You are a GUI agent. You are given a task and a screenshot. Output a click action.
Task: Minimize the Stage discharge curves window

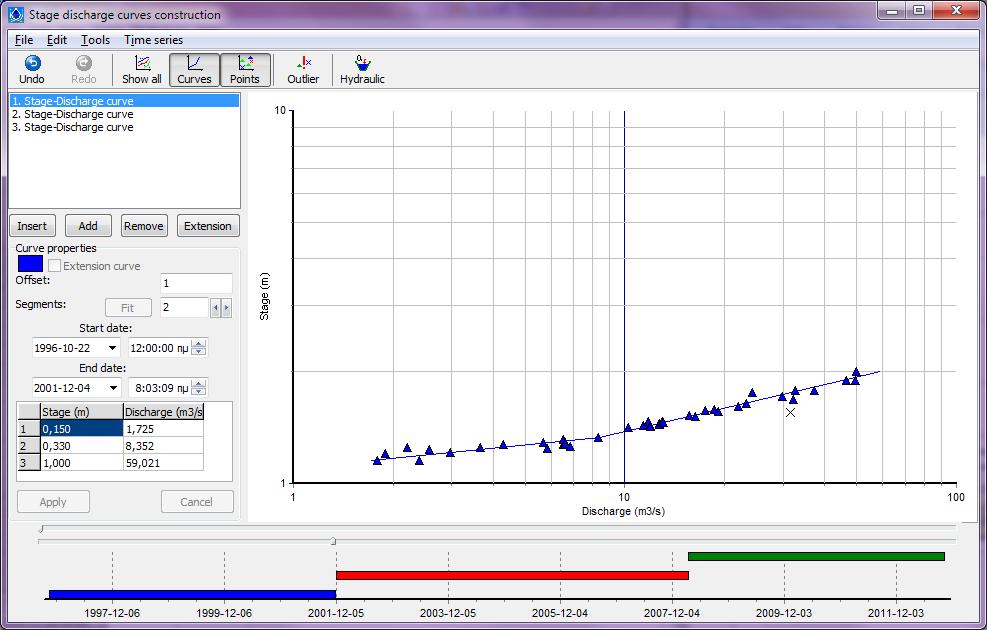click(x=892, y=11)
